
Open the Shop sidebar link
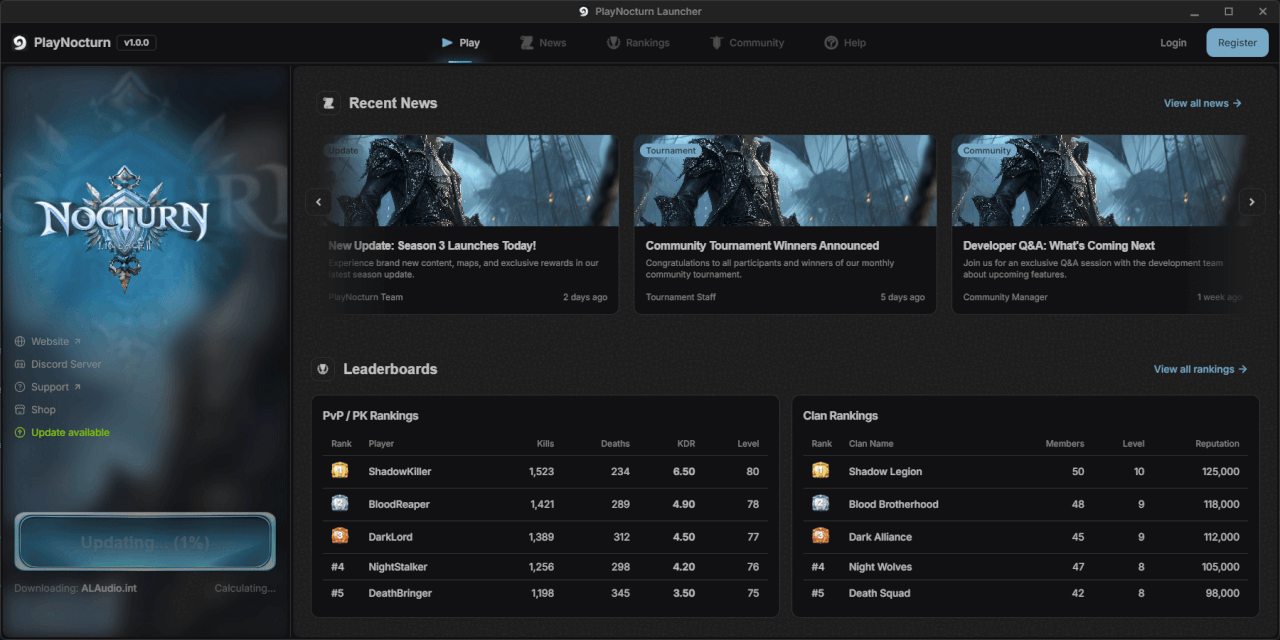(35, 410)
